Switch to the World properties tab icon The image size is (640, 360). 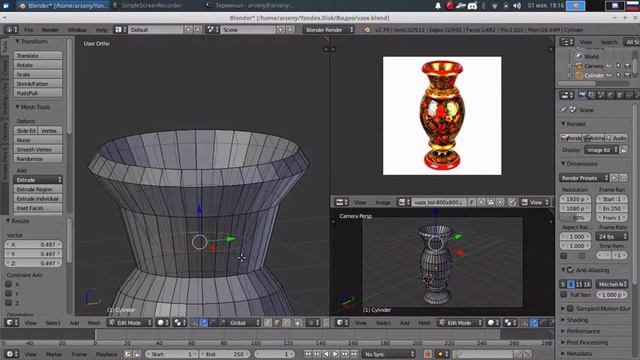611,95
